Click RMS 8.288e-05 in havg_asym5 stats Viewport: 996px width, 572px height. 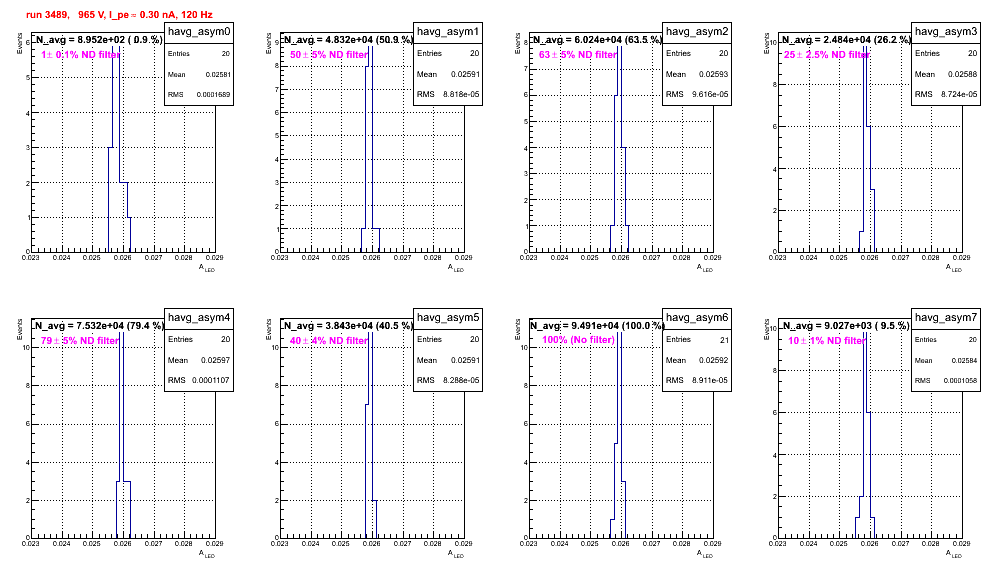[x=448, y=381]
